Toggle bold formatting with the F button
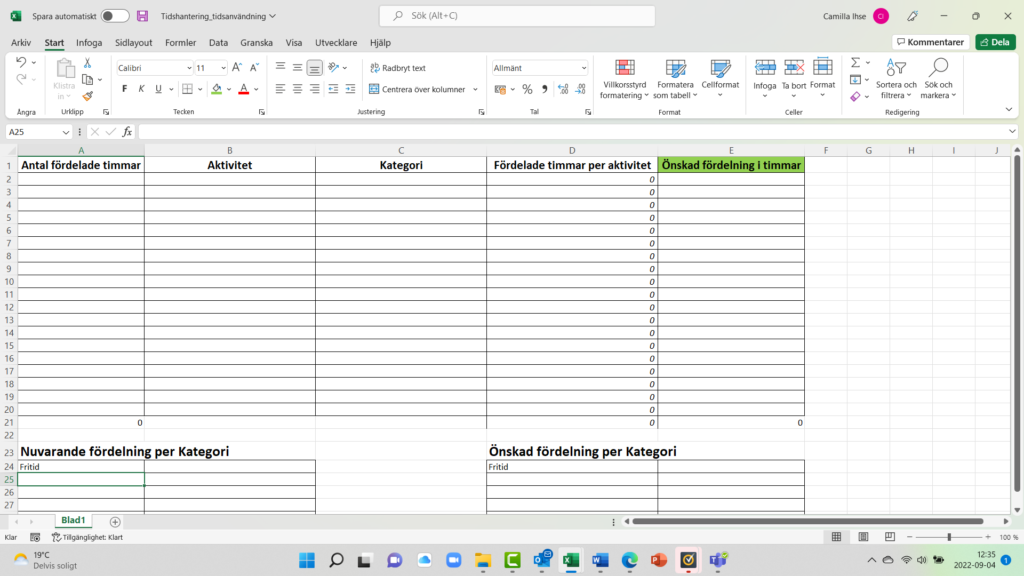This screenshot has width=1024, height=576. click(124, 89)
